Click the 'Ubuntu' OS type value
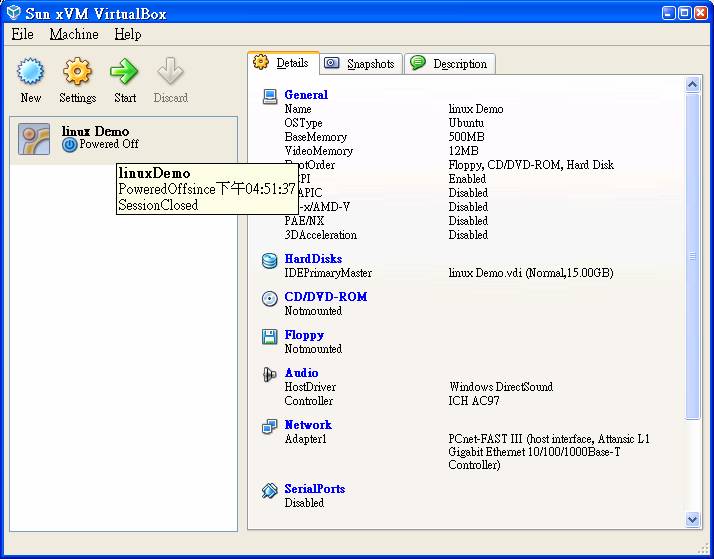Viewport: 714px width, 559px height. tap(466, 123)
